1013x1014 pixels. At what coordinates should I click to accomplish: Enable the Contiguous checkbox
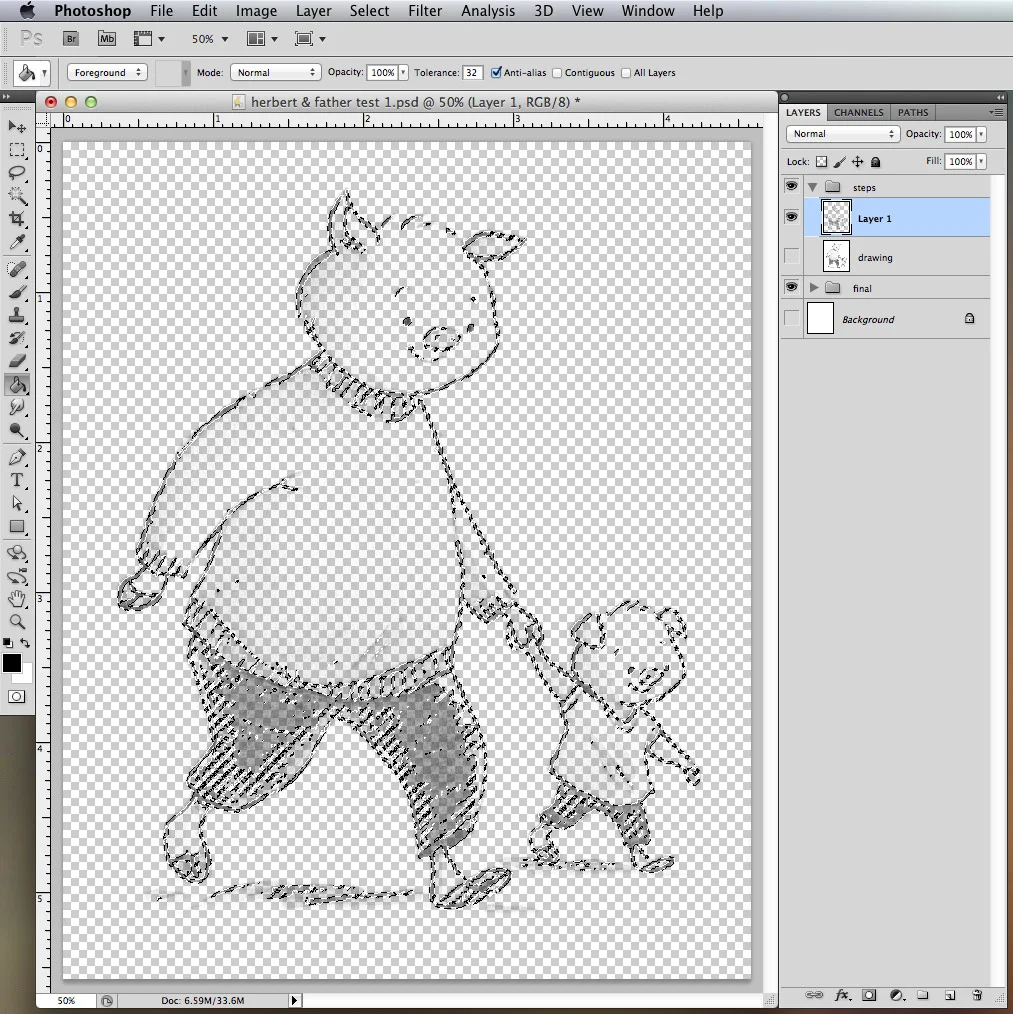pos(557,72)
